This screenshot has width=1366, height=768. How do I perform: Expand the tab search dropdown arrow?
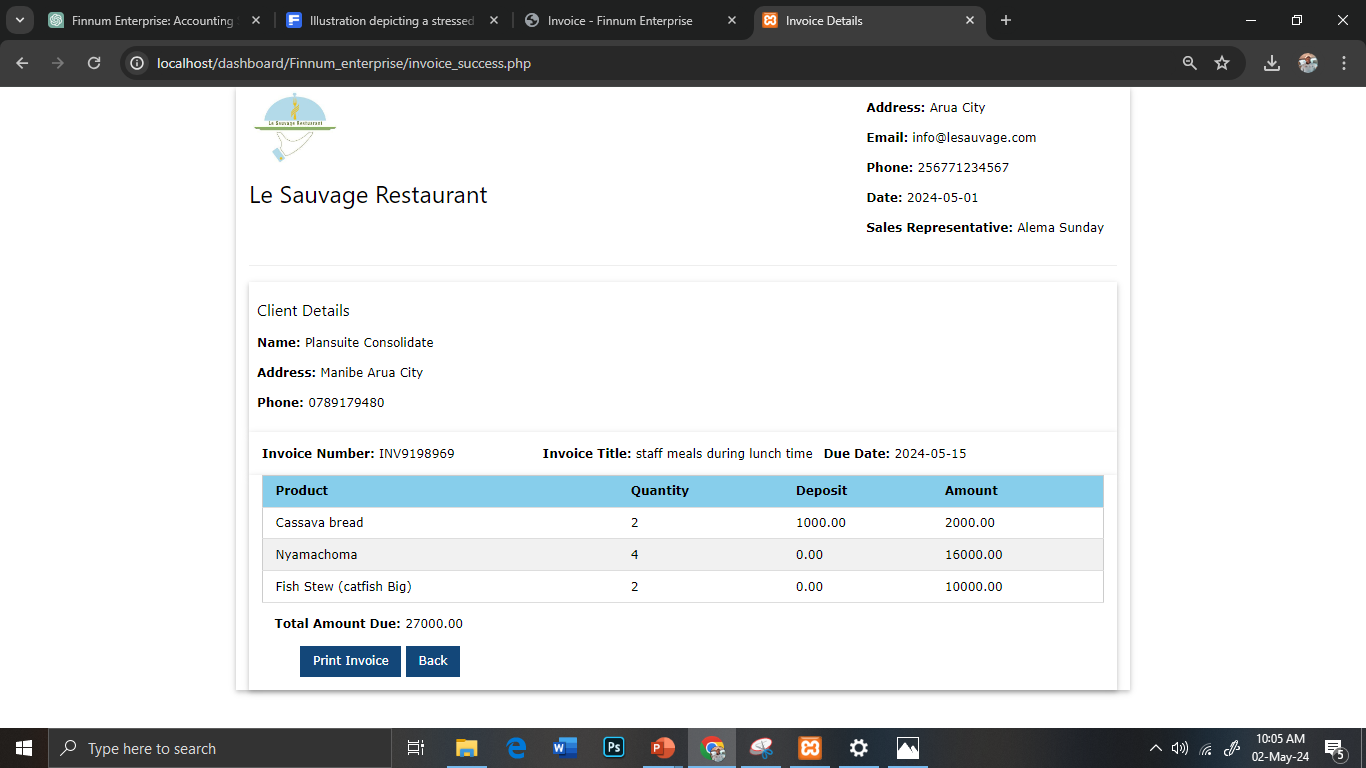coord(19,20)
